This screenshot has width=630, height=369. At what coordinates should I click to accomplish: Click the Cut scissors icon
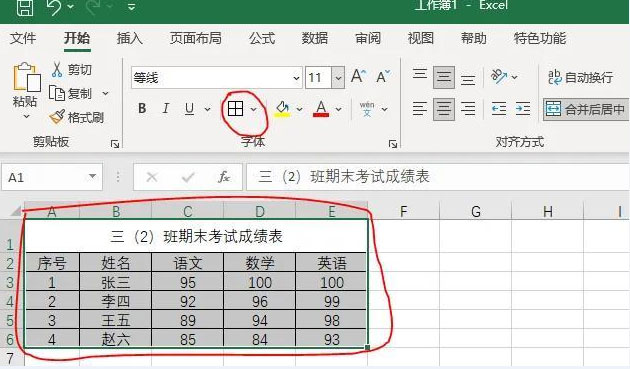57,70
